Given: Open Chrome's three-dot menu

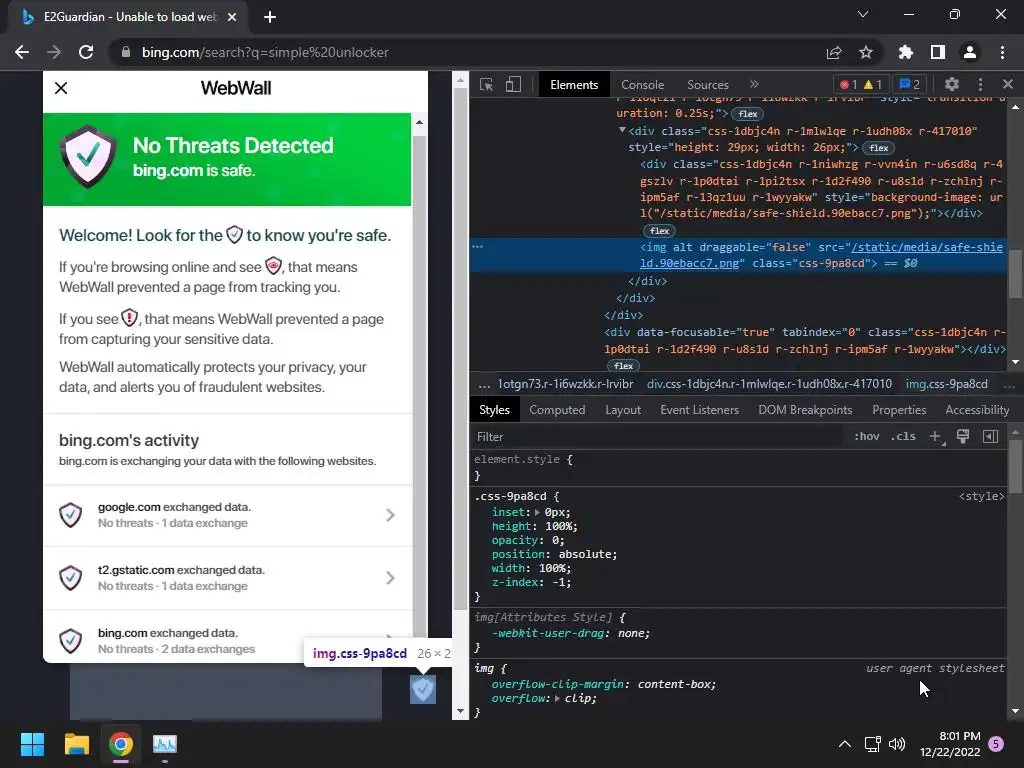Looking at the screenshot, I should [1002, 52].
